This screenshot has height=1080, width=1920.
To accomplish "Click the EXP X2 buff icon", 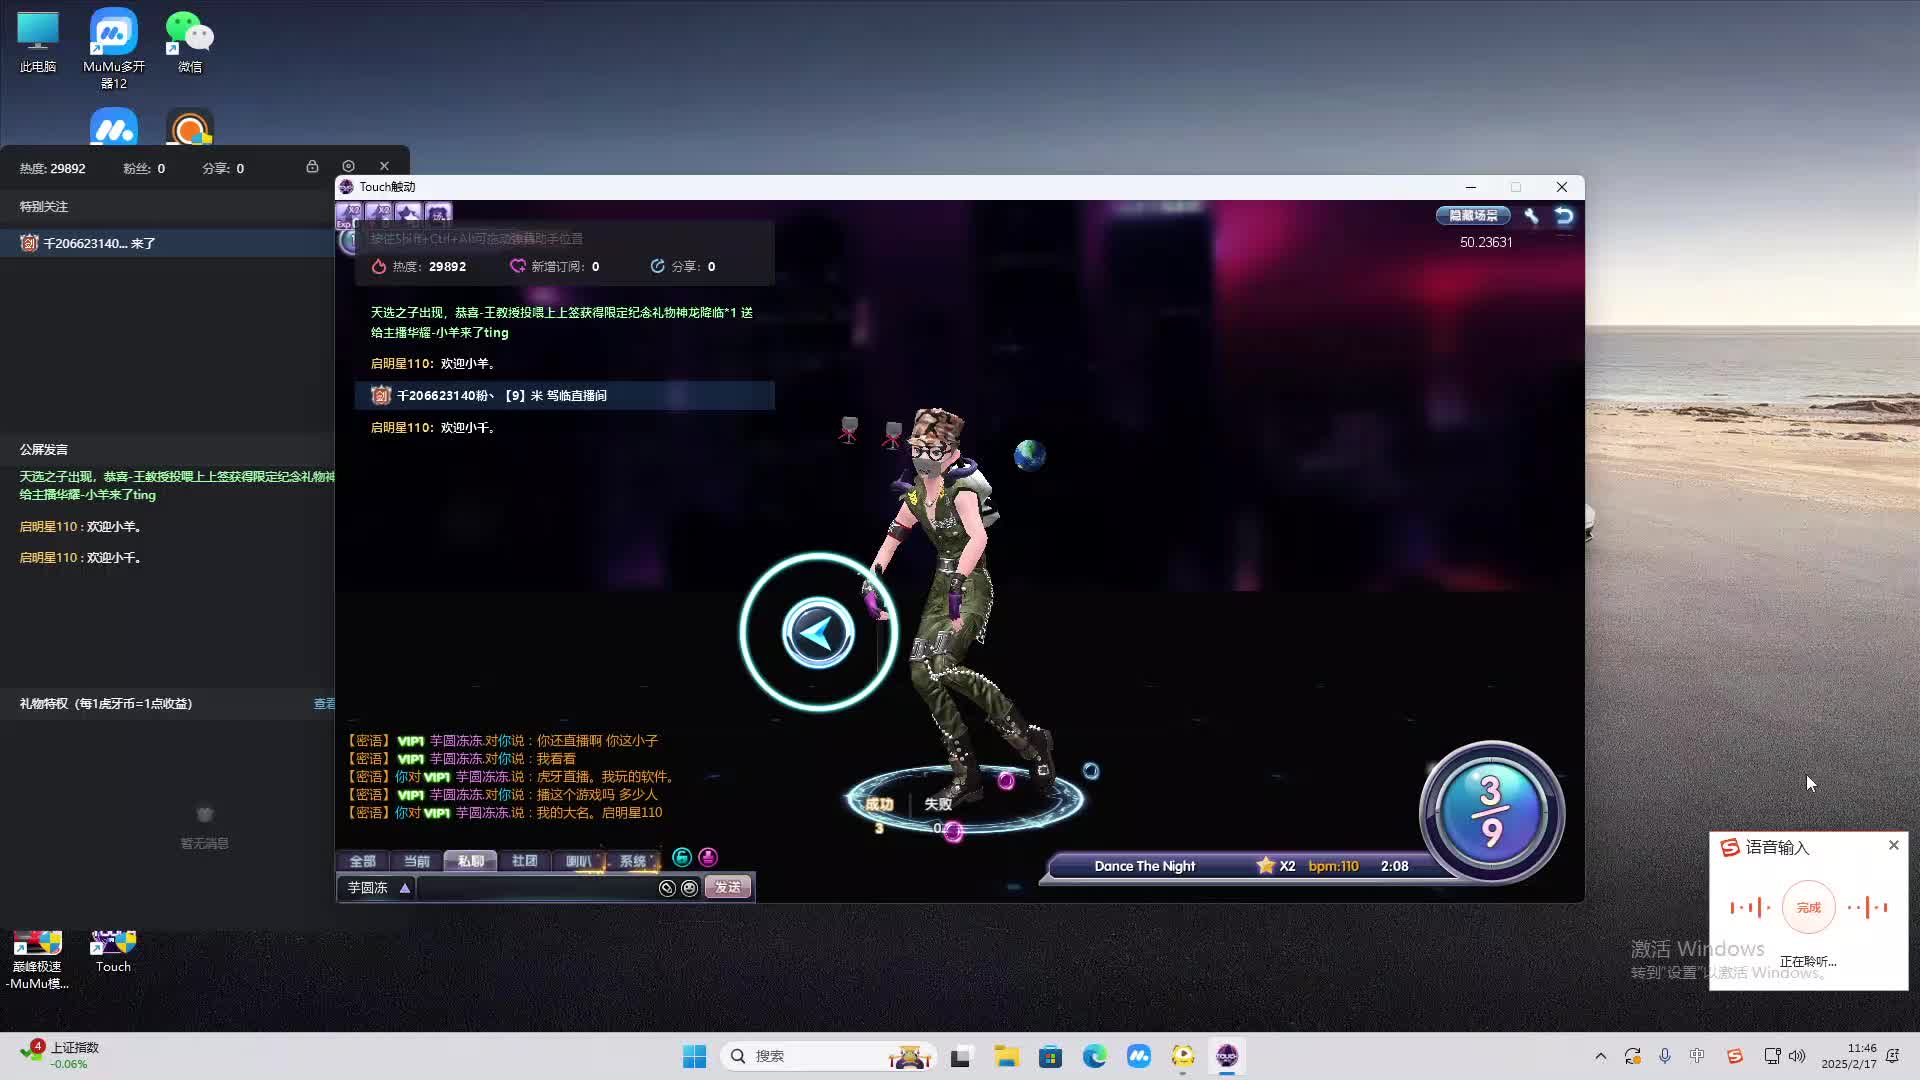I will [x=349, y=213].
